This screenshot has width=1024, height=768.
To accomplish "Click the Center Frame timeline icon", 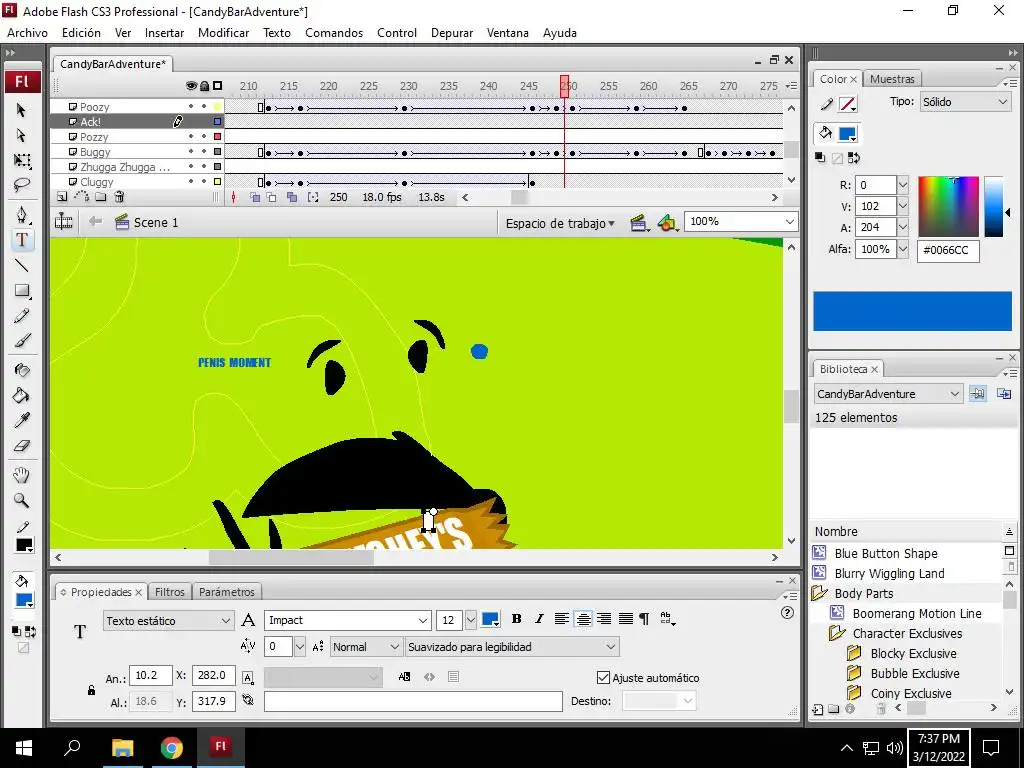I will click(234, 197).
